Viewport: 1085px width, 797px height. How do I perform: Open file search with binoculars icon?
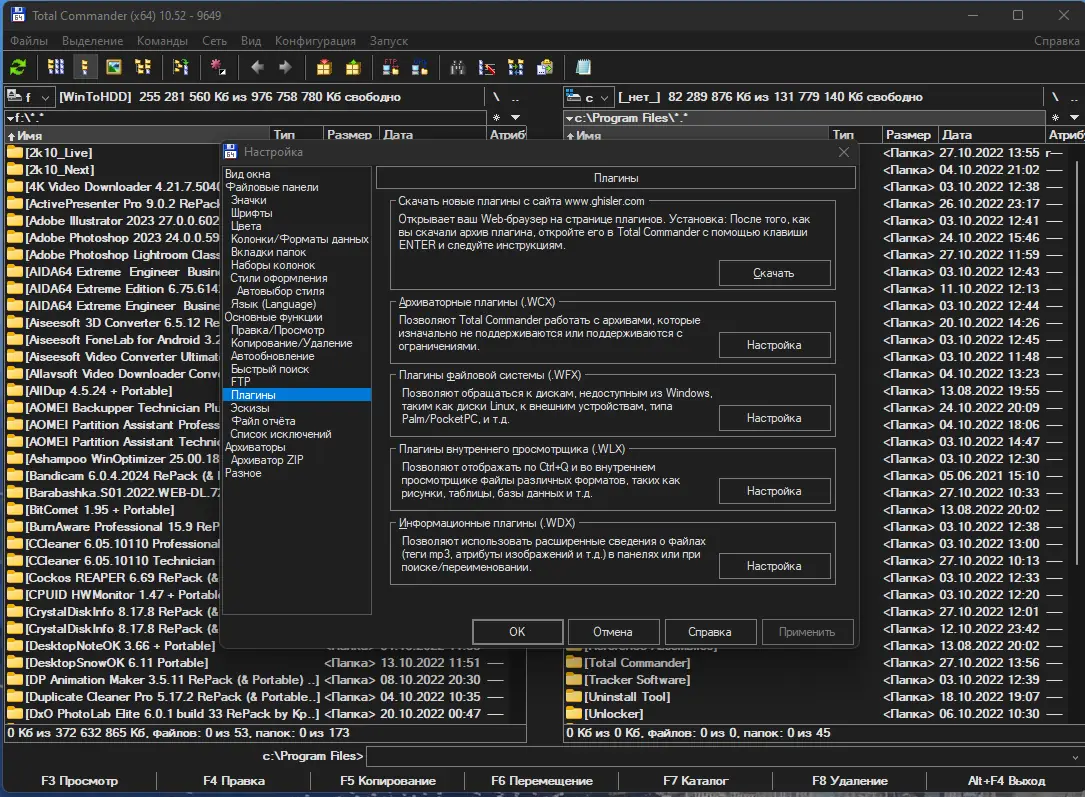click(x=457, y=67)
